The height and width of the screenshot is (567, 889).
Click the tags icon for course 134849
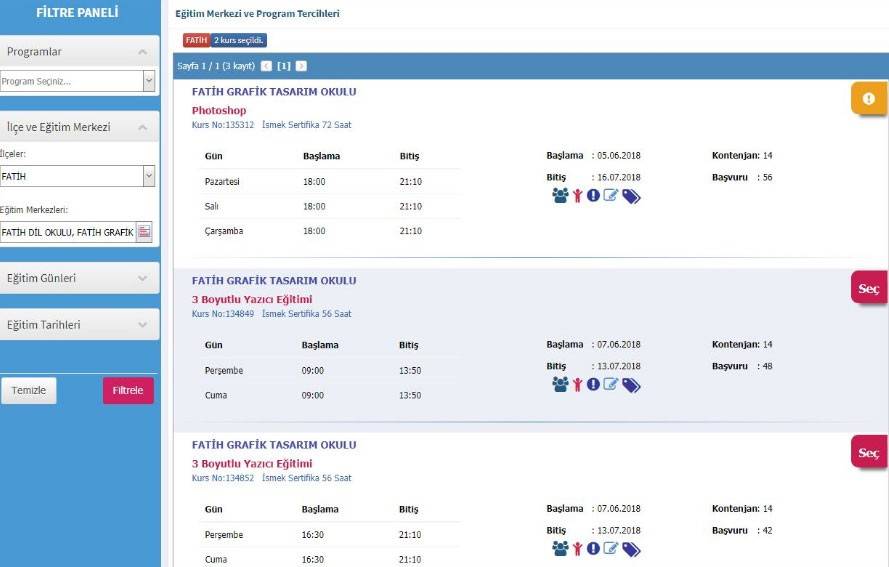pos(631,386)
